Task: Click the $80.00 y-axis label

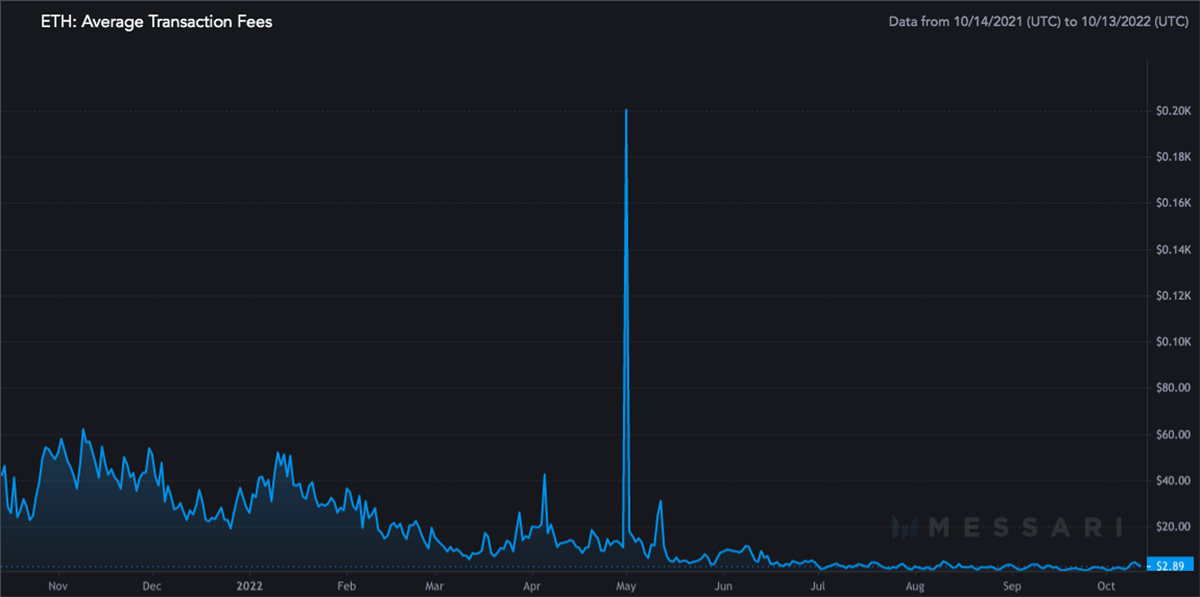Action: (x=1173, y=388)
